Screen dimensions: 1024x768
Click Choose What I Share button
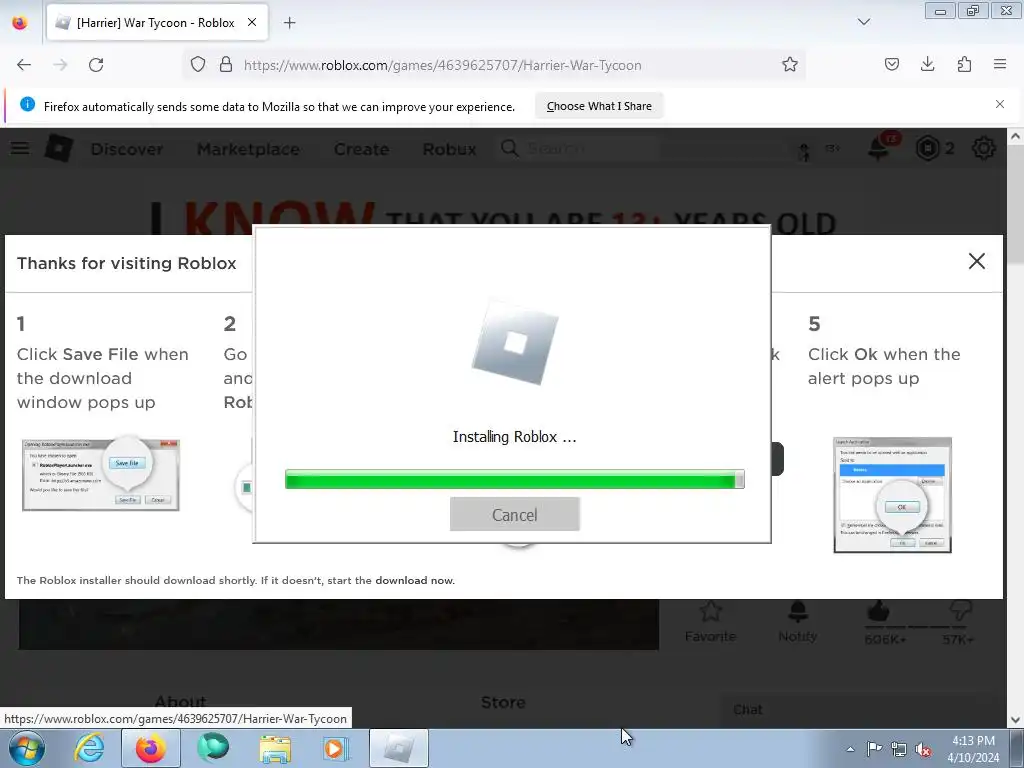point(599,106)
